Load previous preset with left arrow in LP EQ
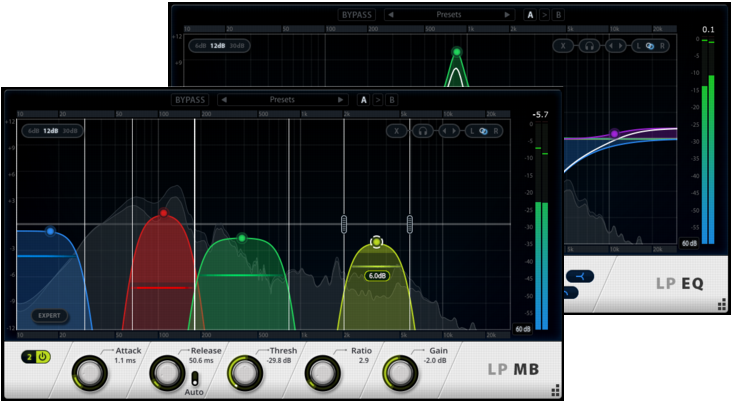Viewport: 731px width, 401px height. tap(391, 15)
